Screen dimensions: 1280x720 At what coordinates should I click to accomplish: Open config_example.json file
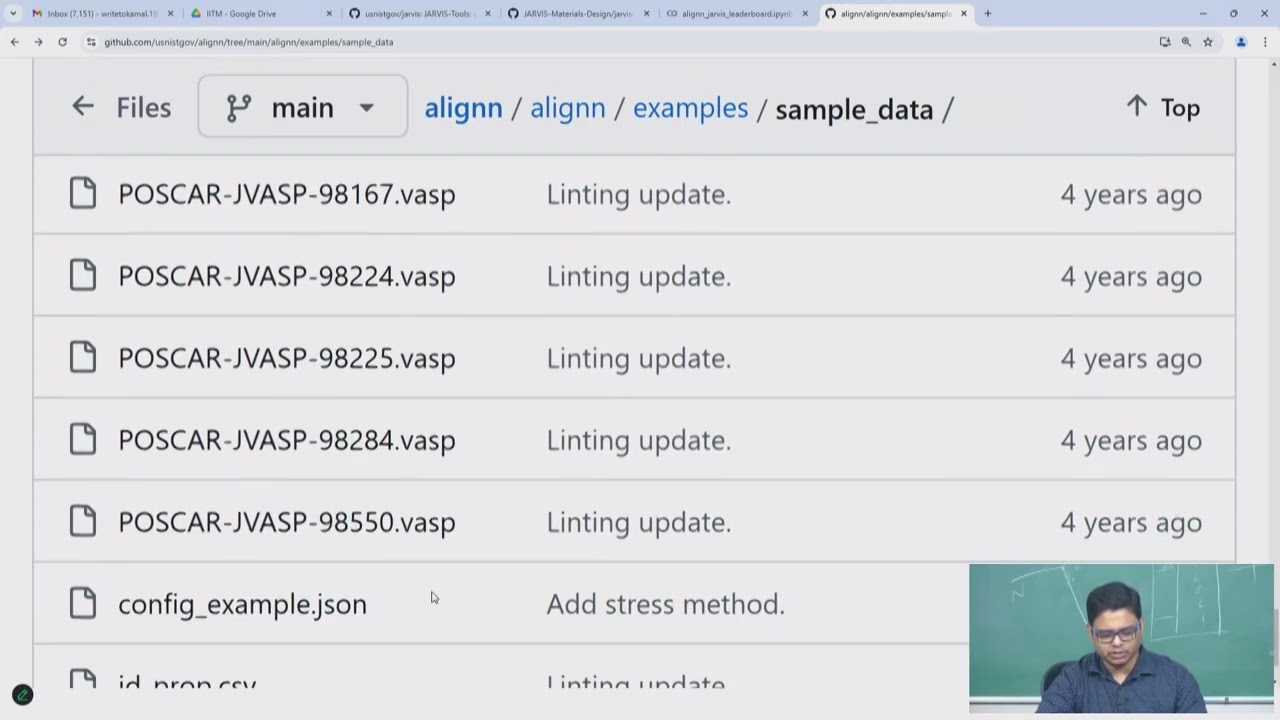coord(242,604)
